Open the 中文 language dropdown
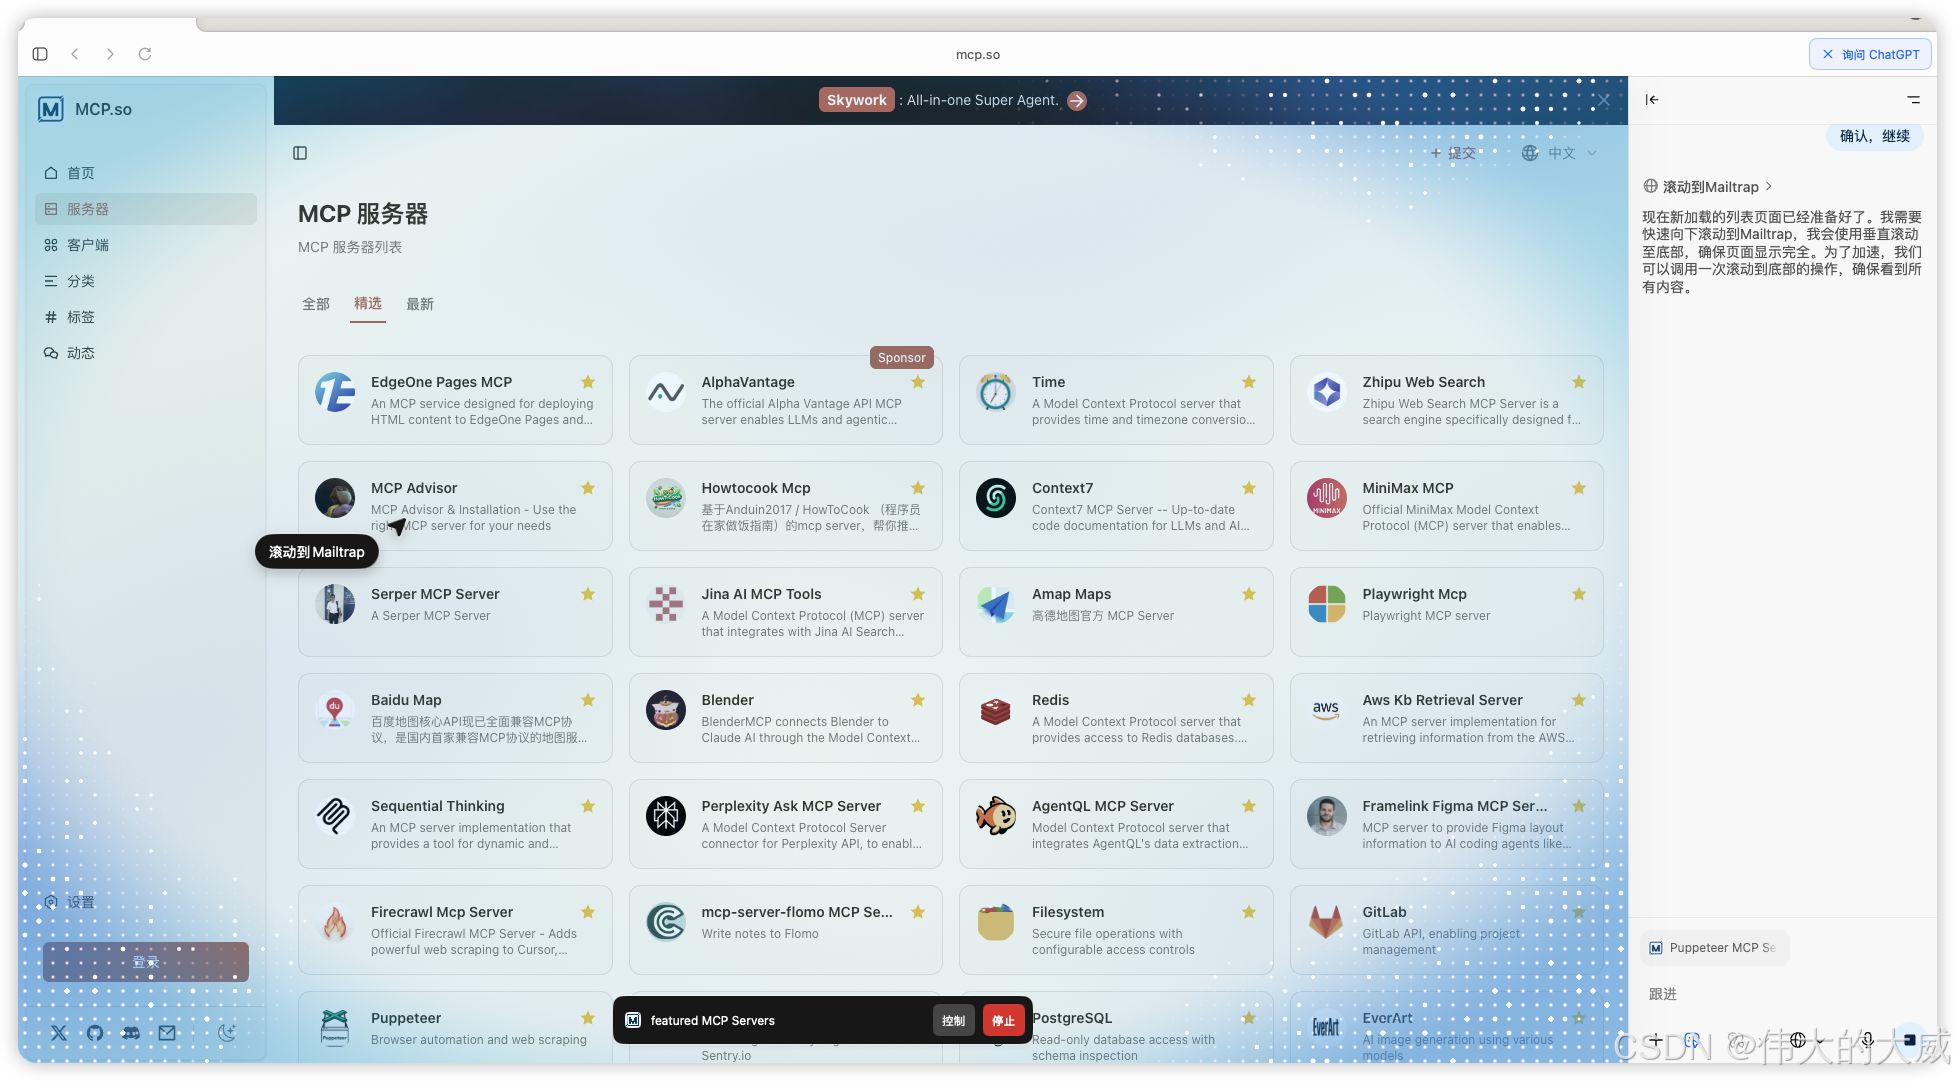 (x=1560, y=153)
